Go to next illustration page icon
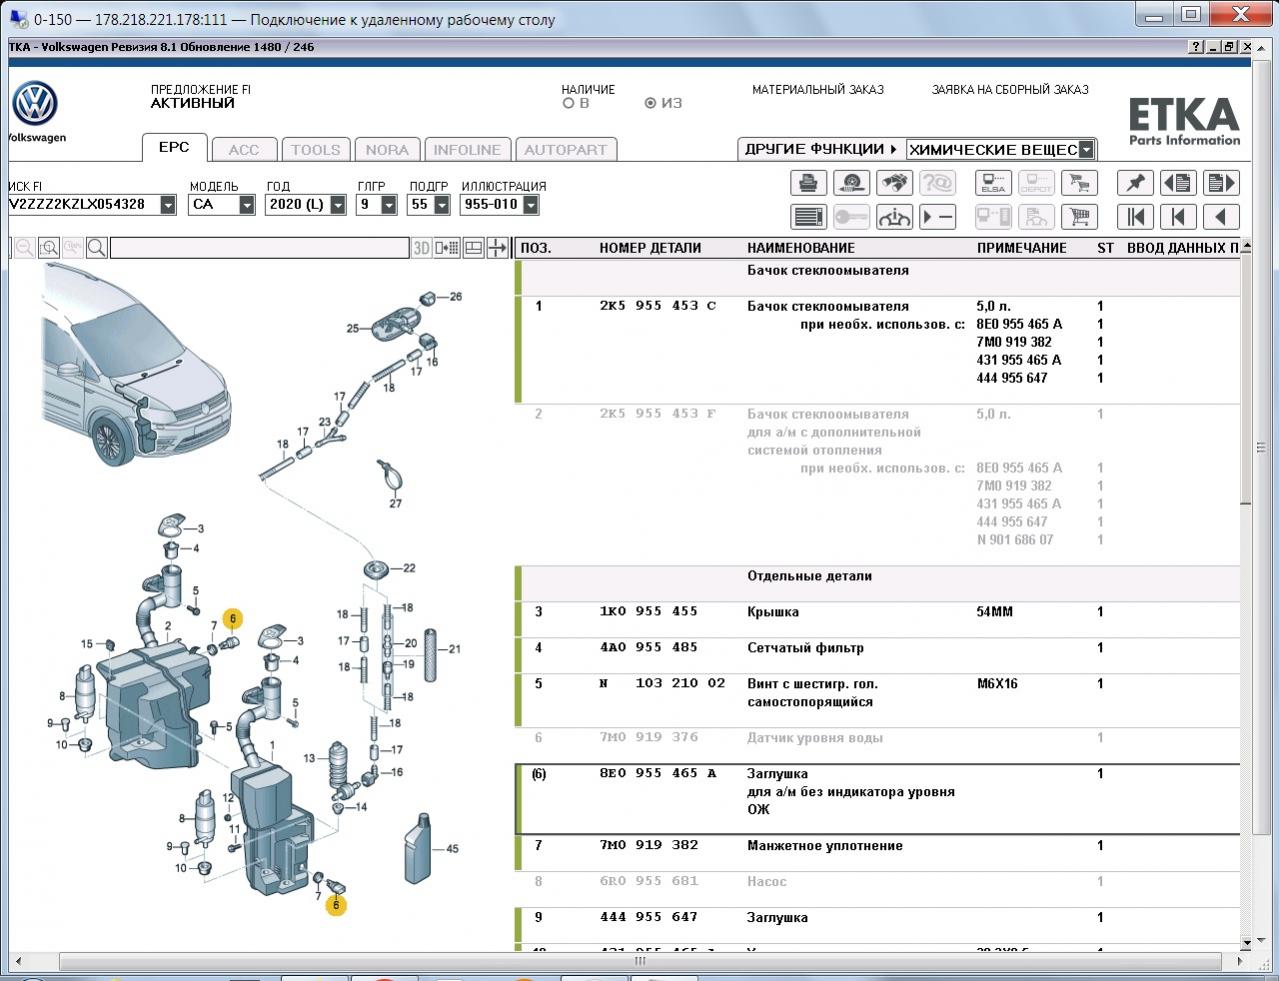Viewport: 1279px width, 981px height. coord(1221,183)
